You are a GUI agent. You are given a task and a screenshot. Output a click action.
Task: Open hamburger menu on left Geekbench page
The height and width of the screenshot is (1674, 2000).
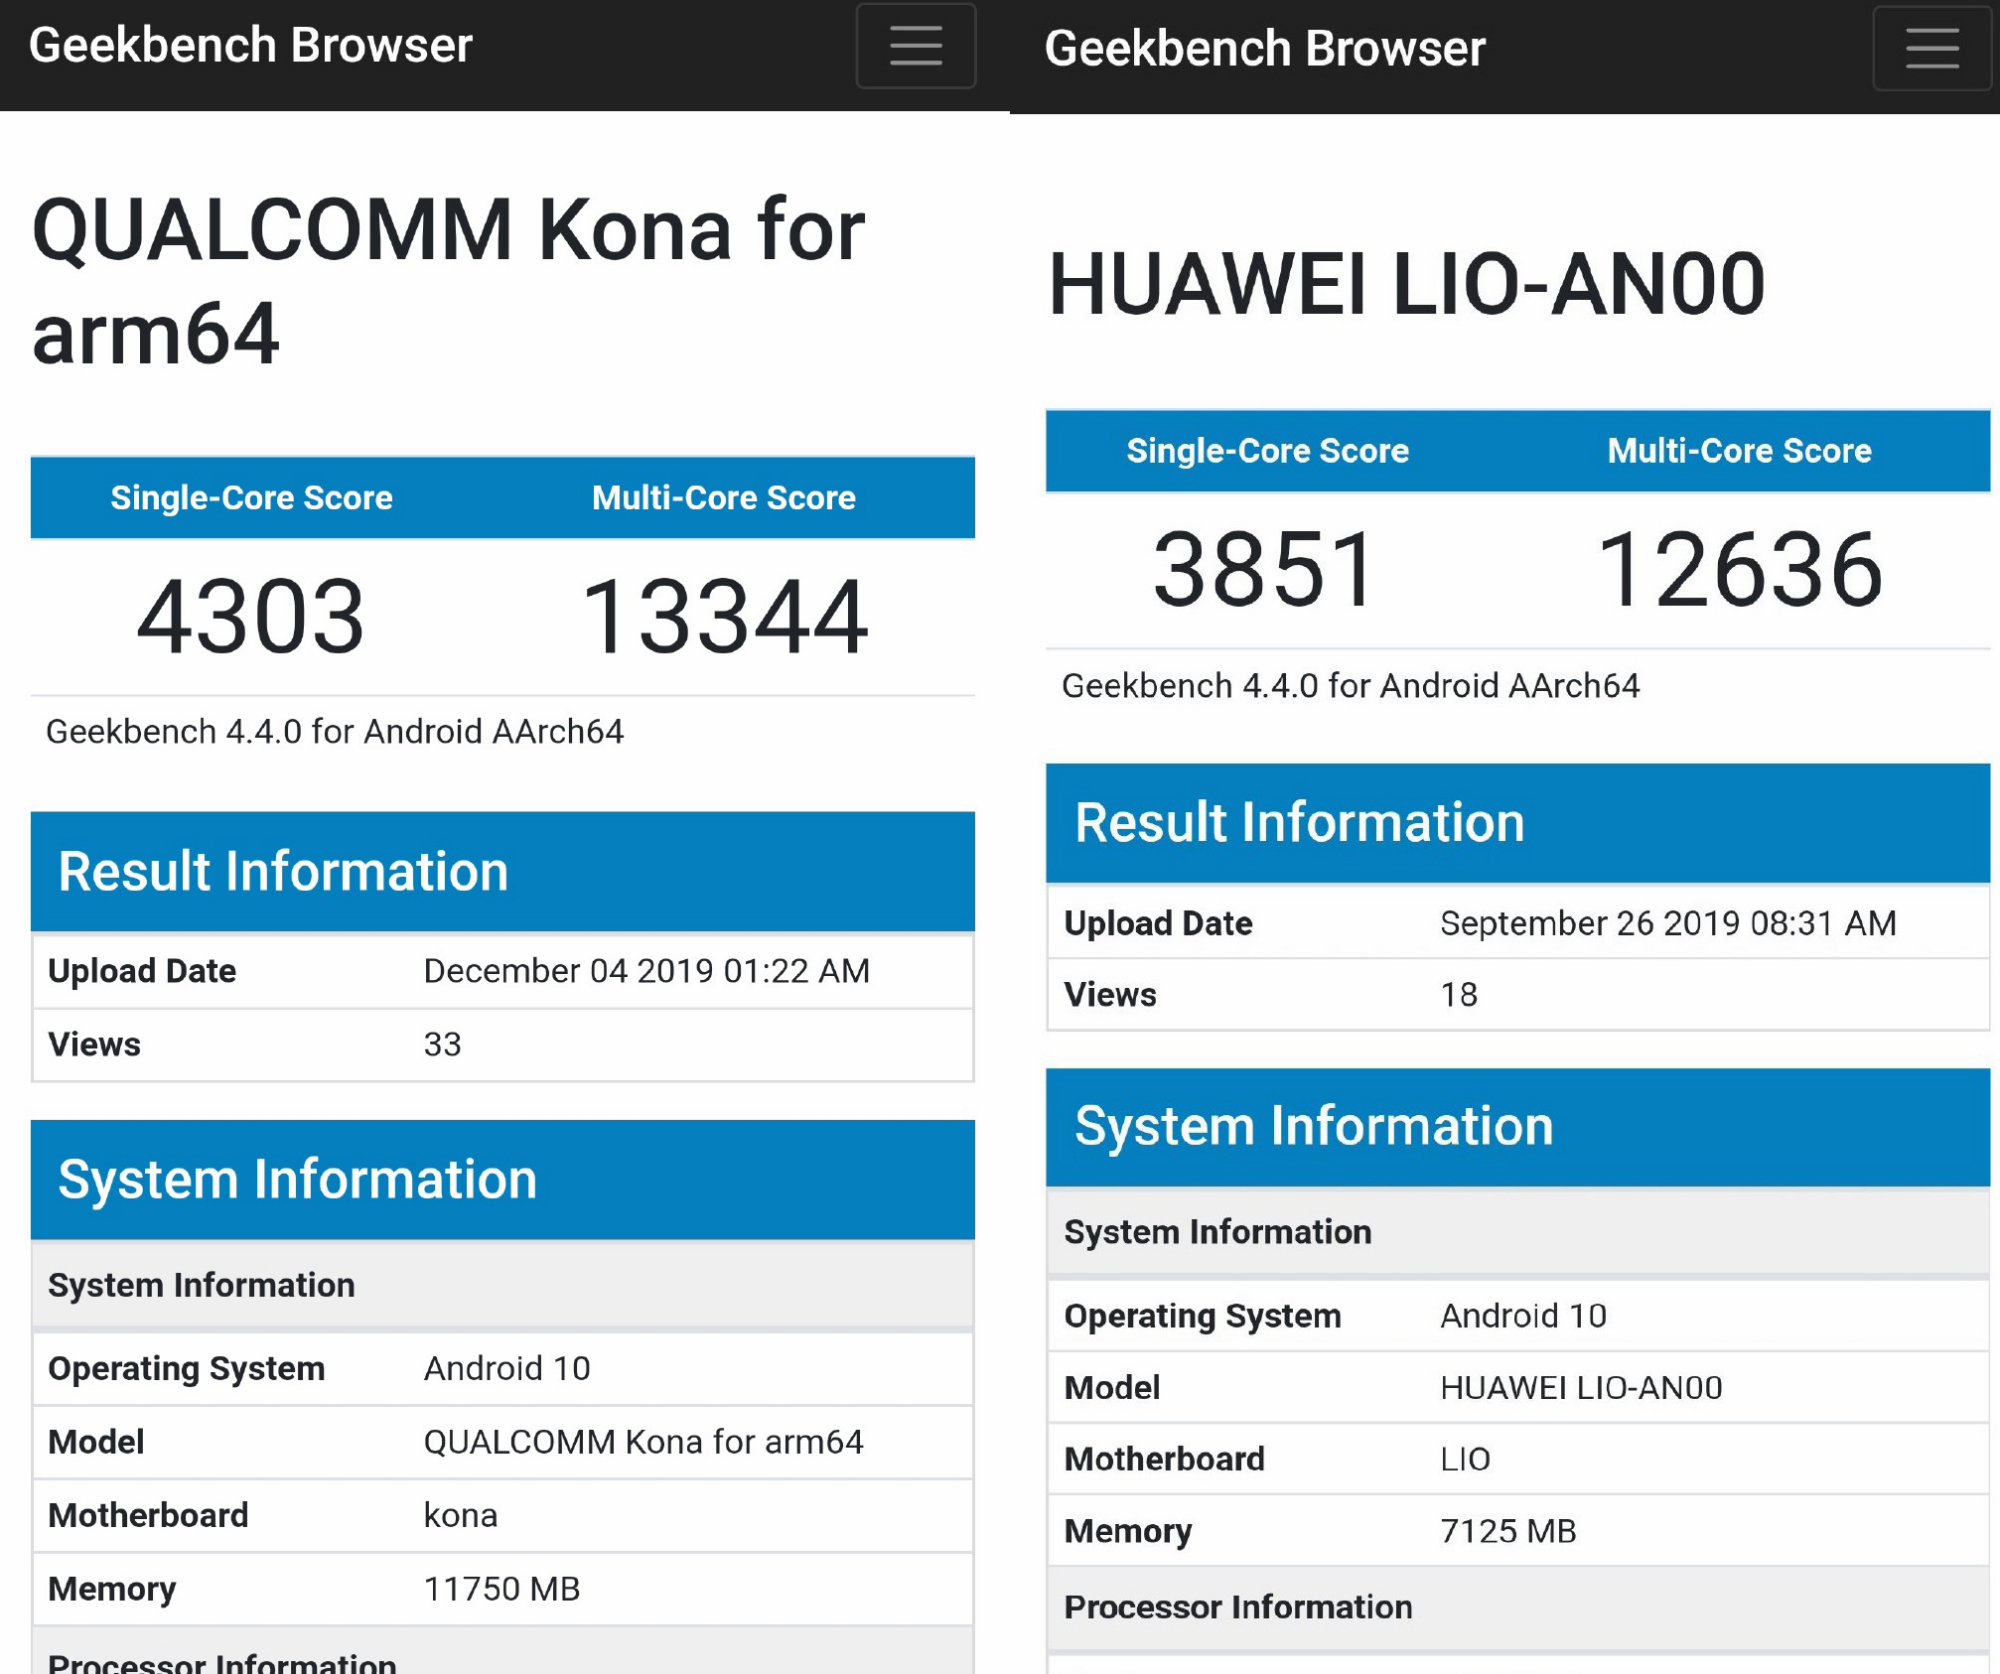coord(915,46)
